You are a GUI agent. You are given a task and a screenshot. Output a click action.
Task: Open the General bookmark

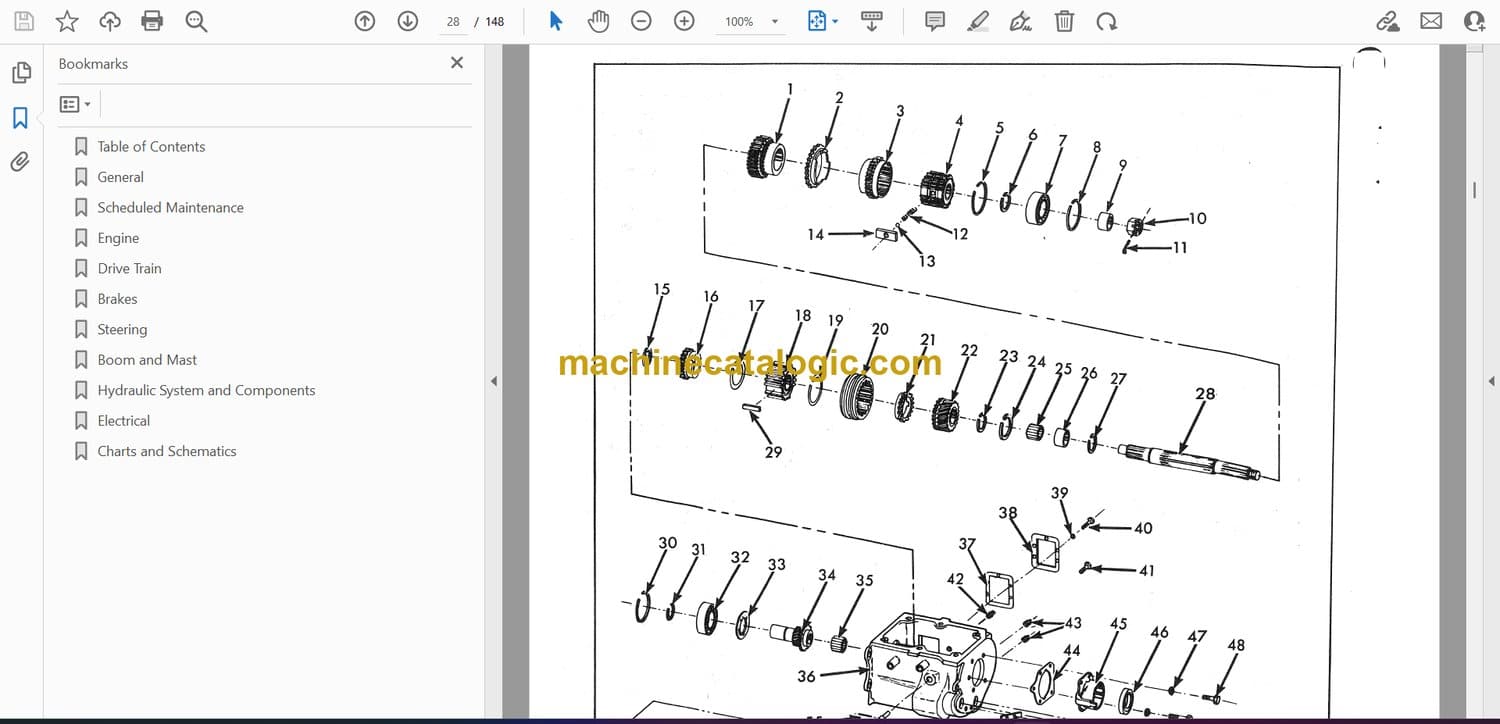point(121,177)
